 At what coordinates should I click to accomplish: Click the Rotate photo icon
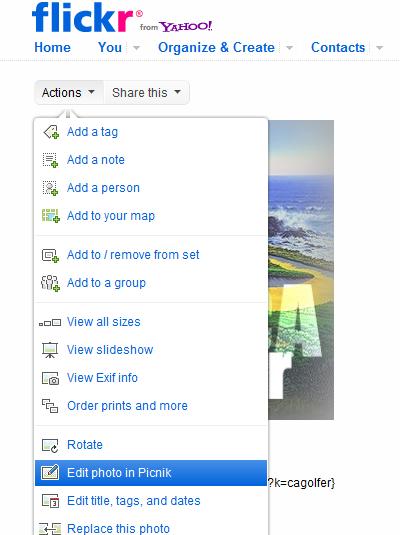[50, 445]
